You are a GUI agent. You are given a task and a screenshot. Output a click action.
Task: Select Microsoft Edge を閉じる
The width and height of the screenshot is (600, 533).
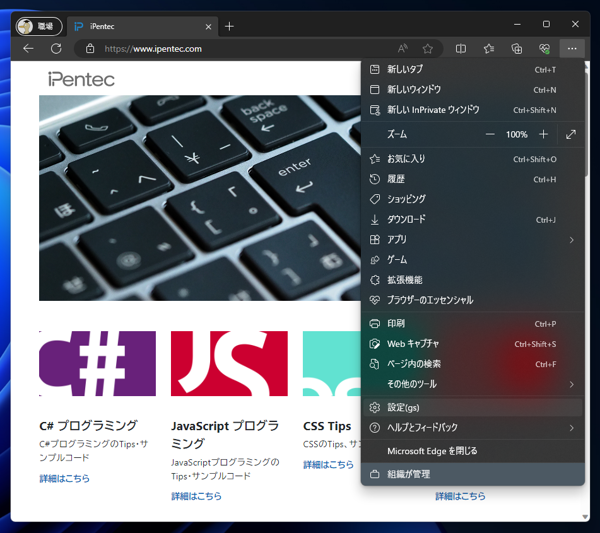[x=473, y=451]
